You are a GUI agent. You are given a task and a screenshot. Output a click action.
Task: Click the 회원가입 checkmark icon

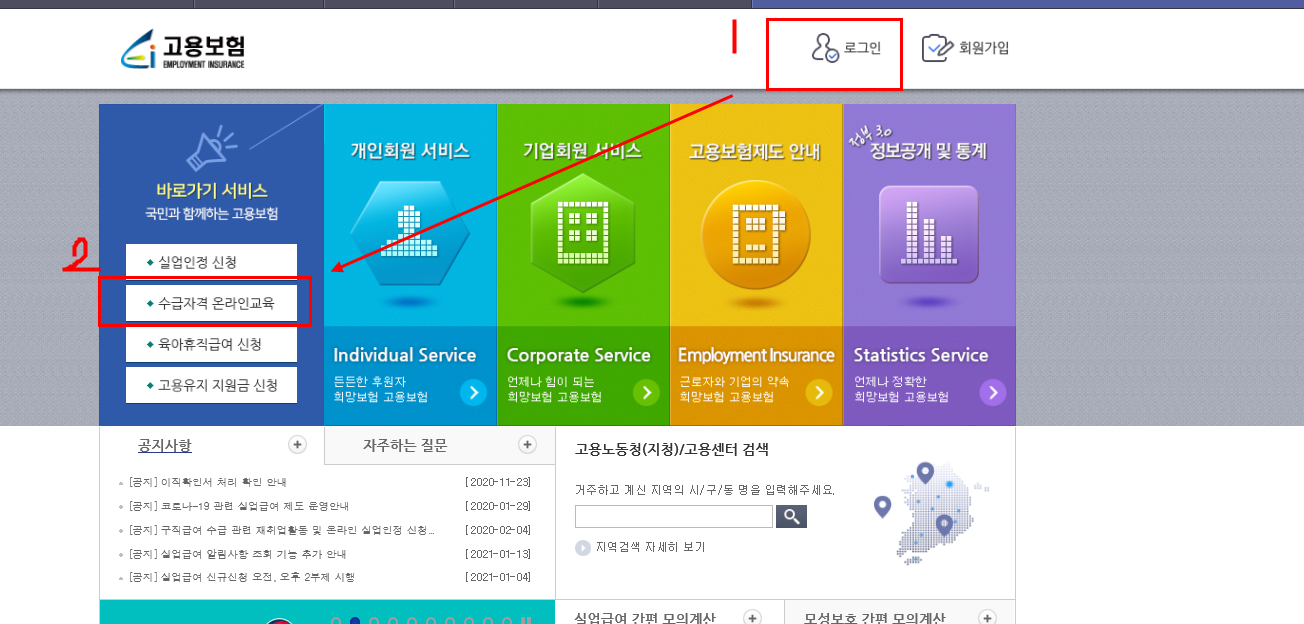coord(936,48)
